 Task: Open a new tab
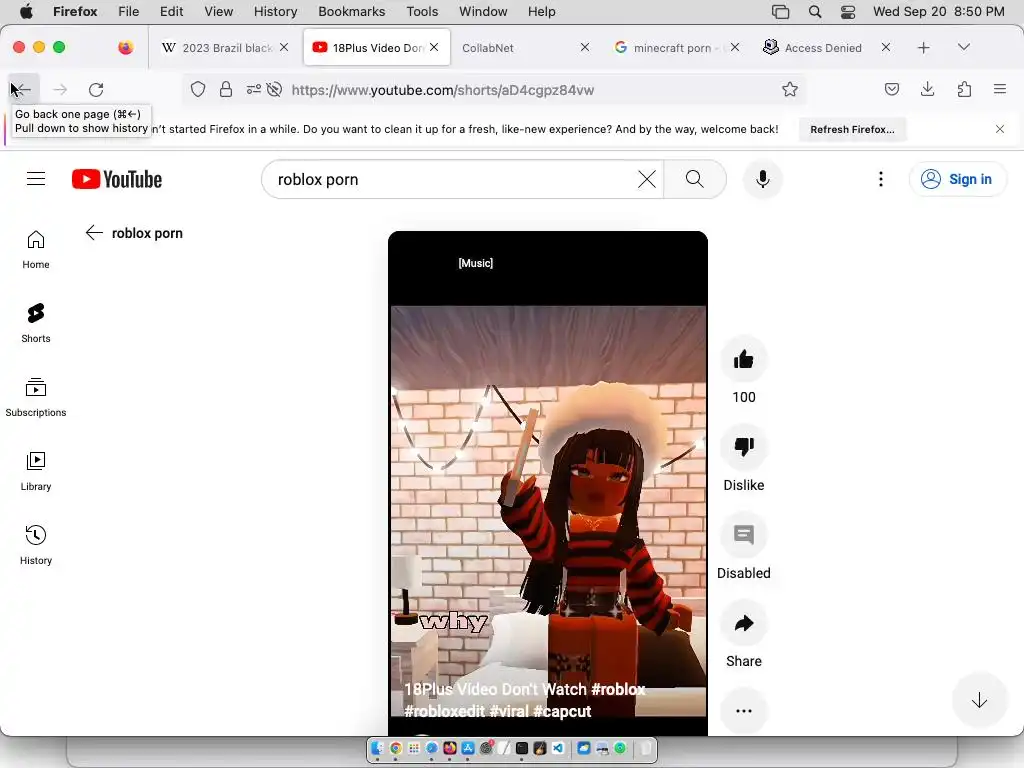click(923, 48)
